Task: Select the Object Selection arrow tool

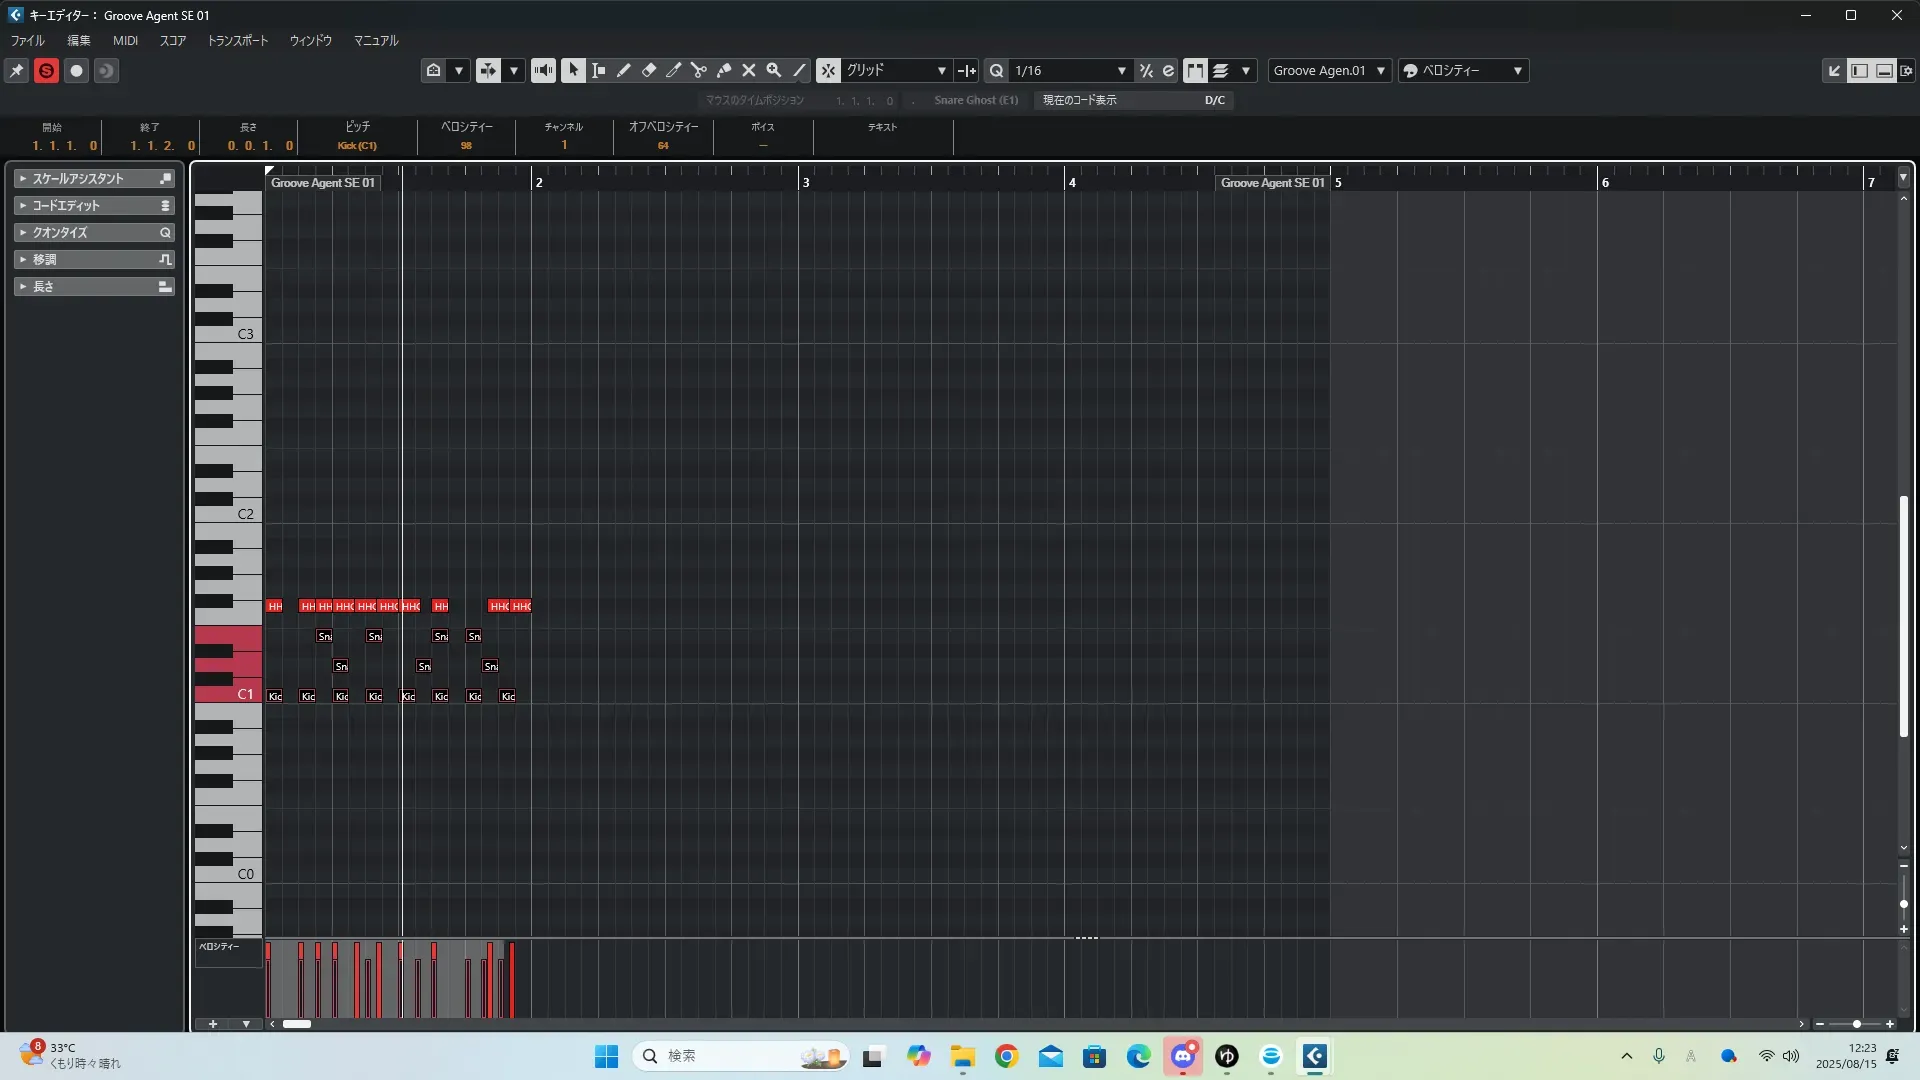Action: pos(573,70)
